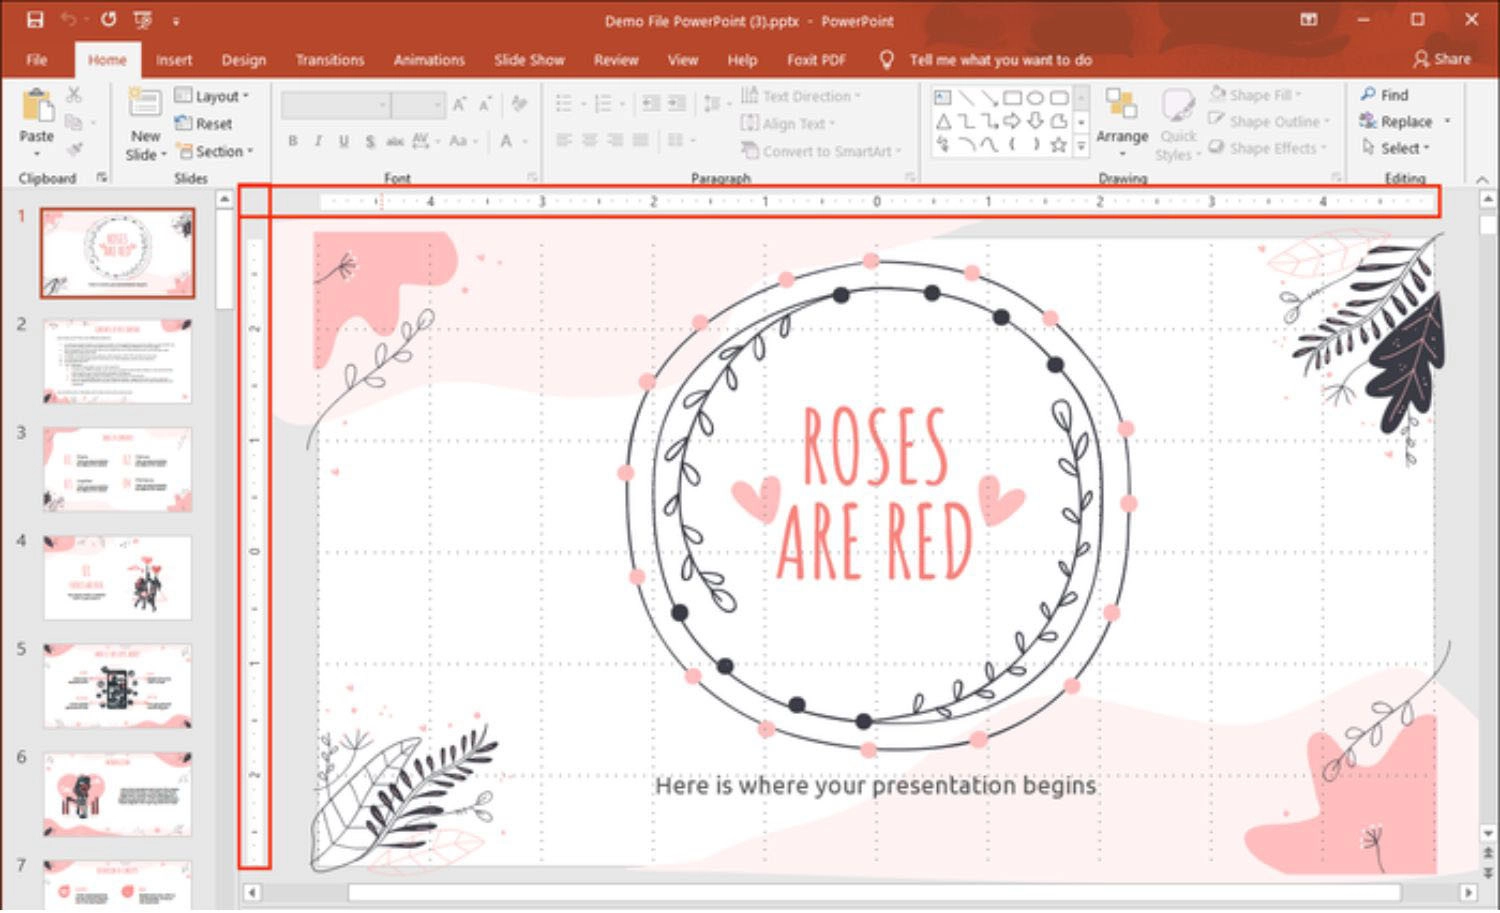The image size is (1500, 913).
Task: Click the Cut scissors icon
Action: [x=74, y=95]
